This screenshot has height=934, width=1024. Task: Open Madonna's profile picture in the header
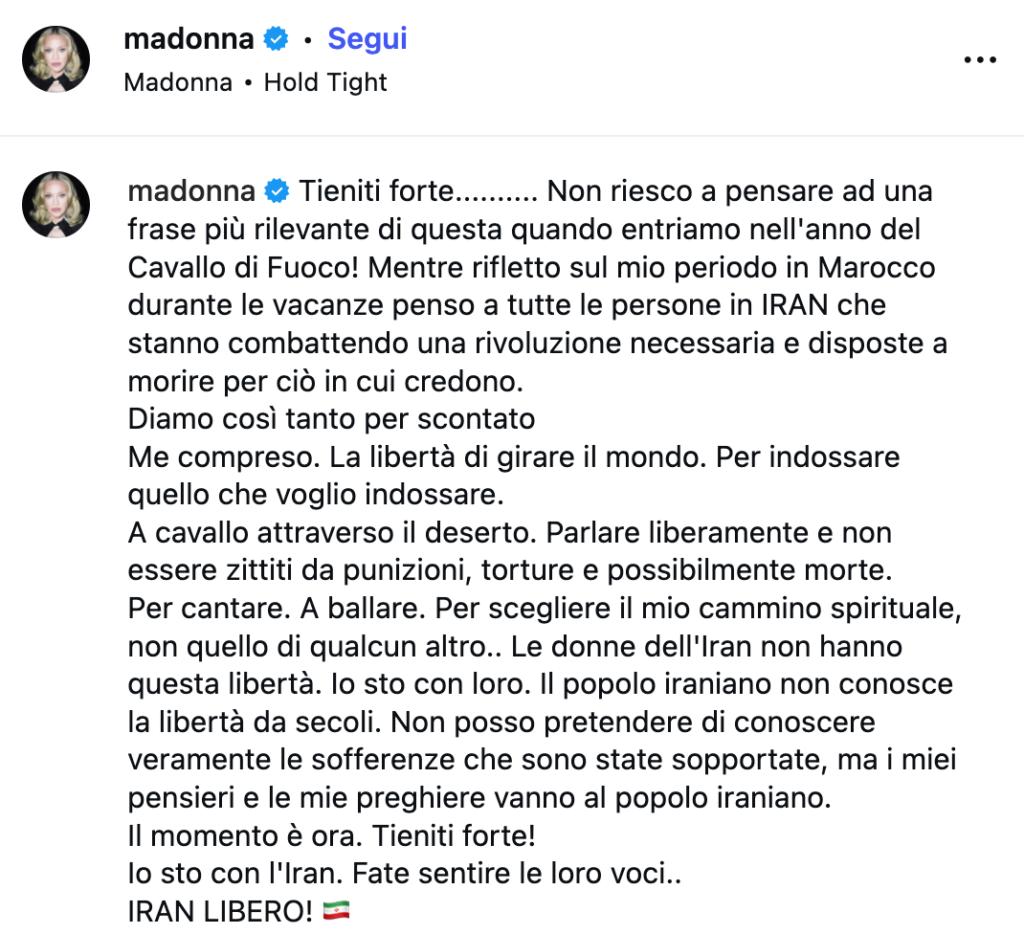tap(57, 59)
